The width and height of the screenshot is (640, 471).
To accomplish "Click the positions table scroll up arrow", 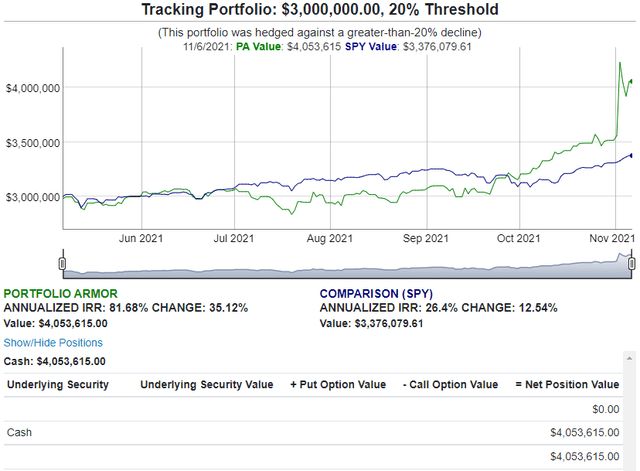I will coord(629,358).
